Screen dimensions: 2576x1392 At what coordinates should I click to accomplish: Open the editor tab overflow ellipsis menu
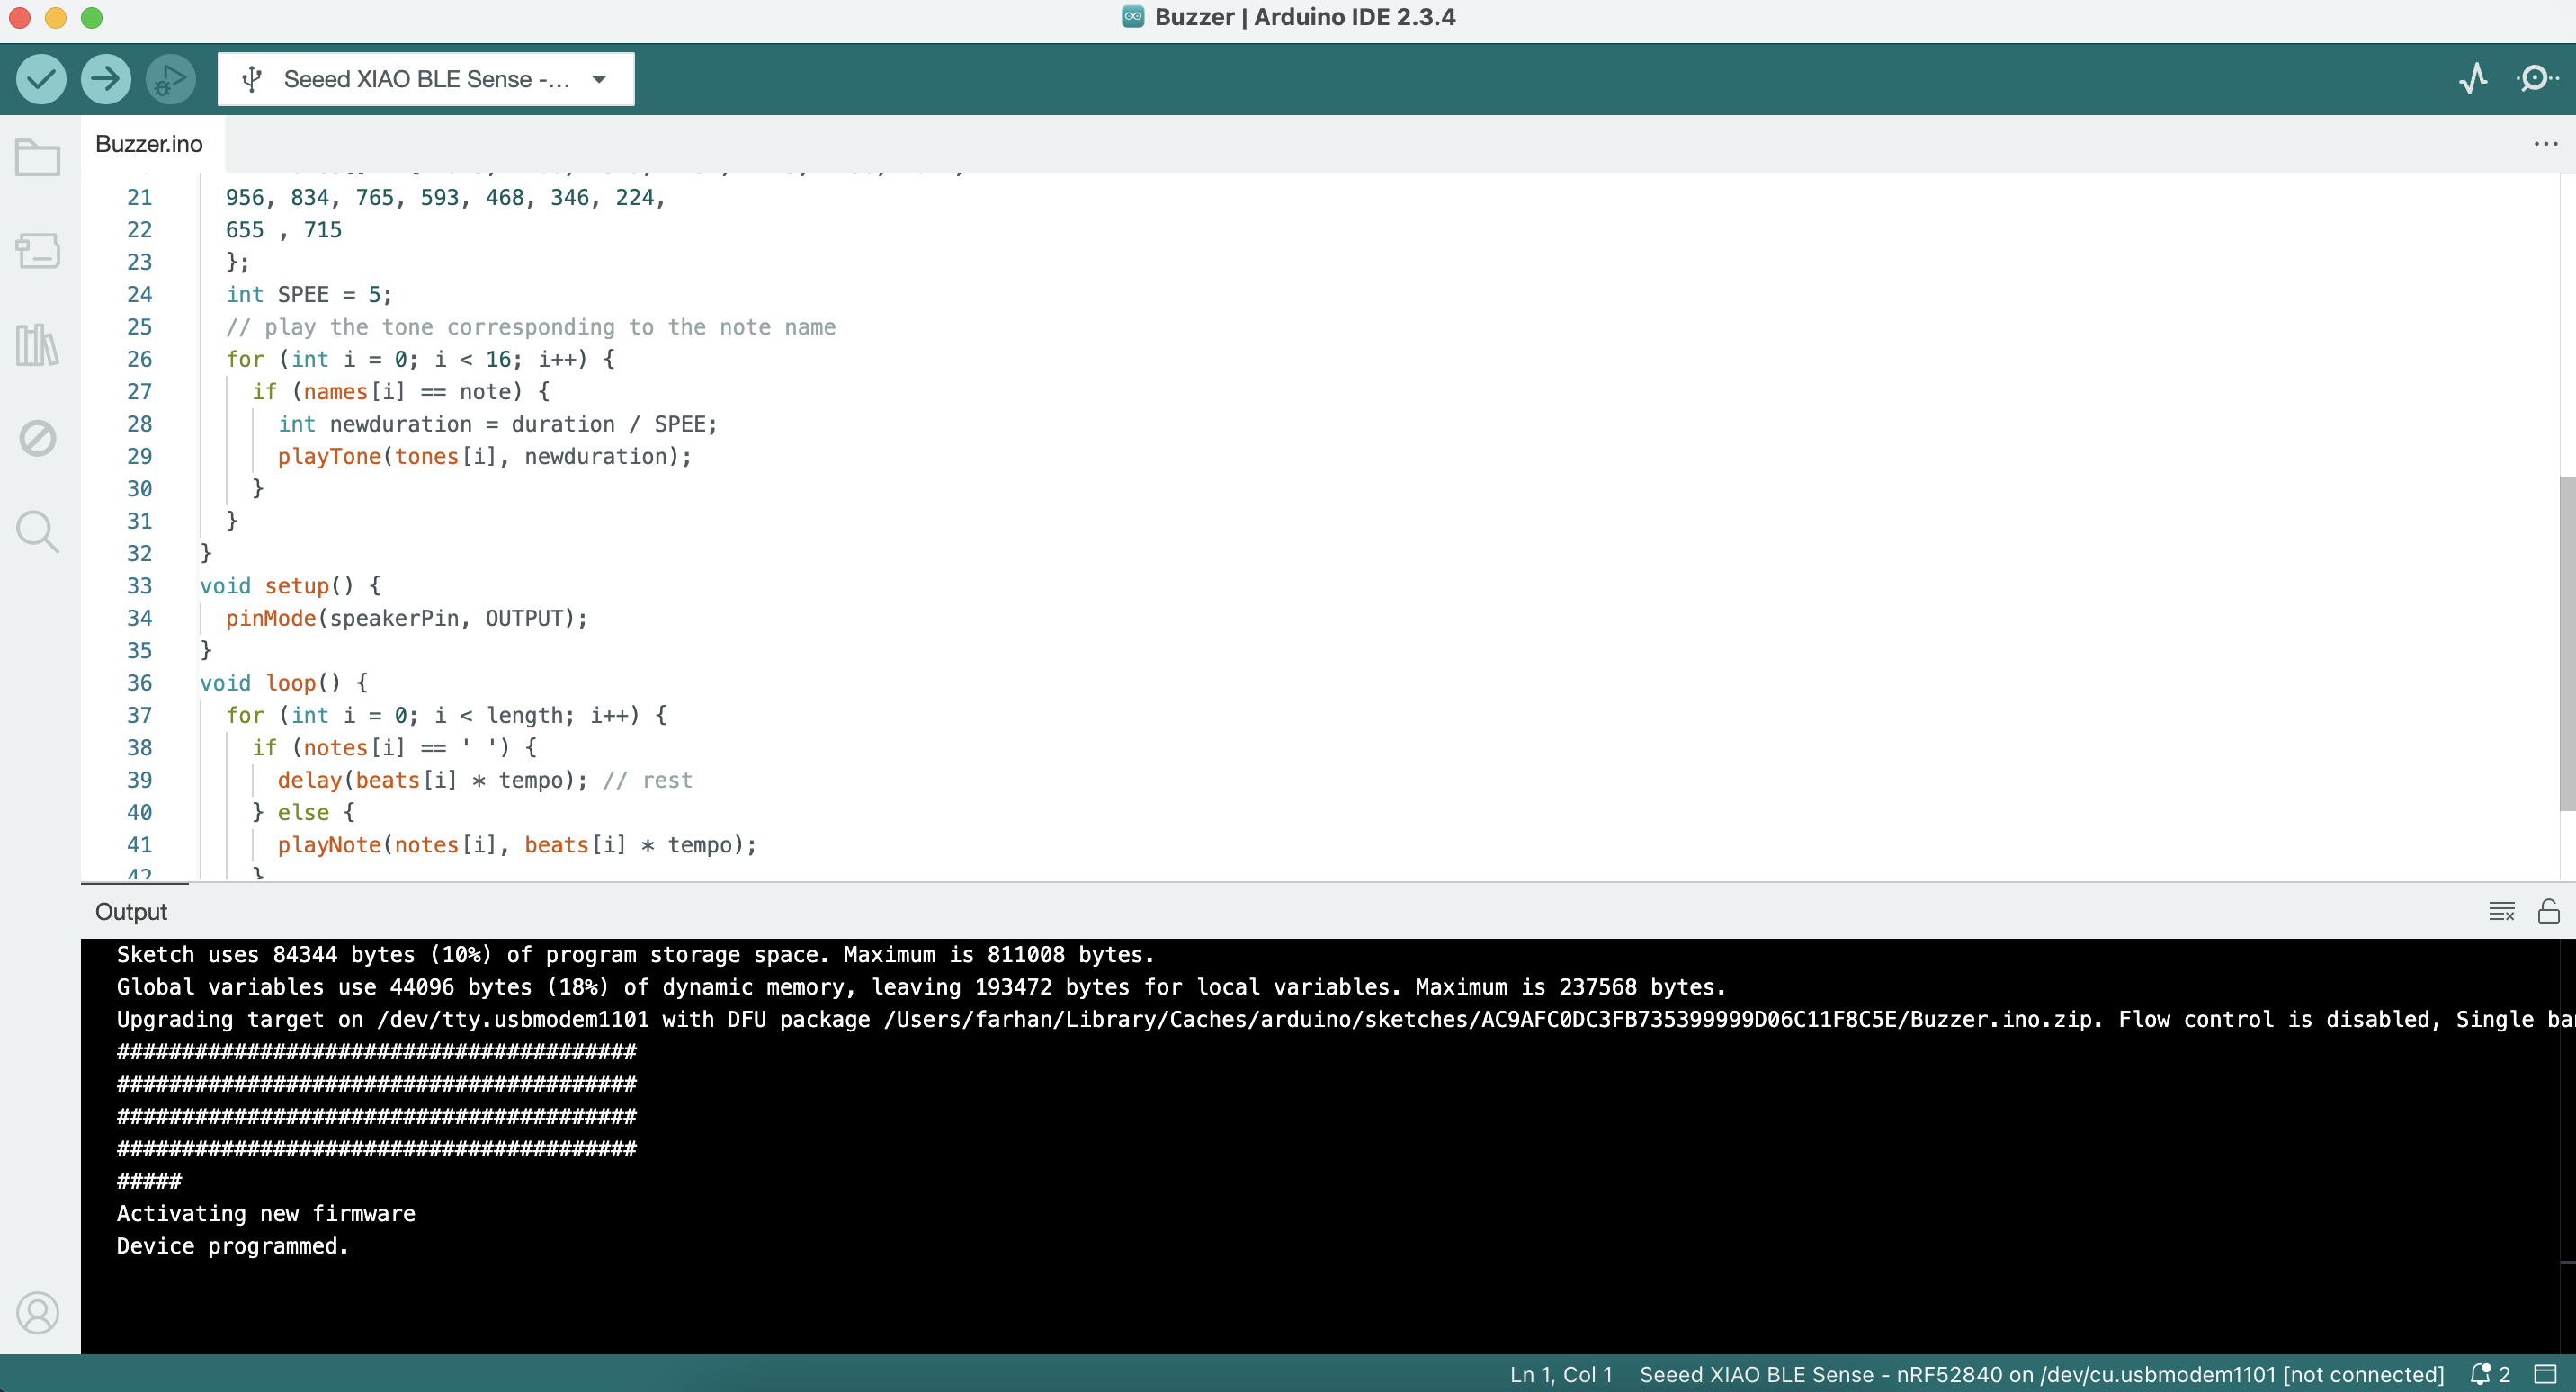click(x=2545, y=144)
